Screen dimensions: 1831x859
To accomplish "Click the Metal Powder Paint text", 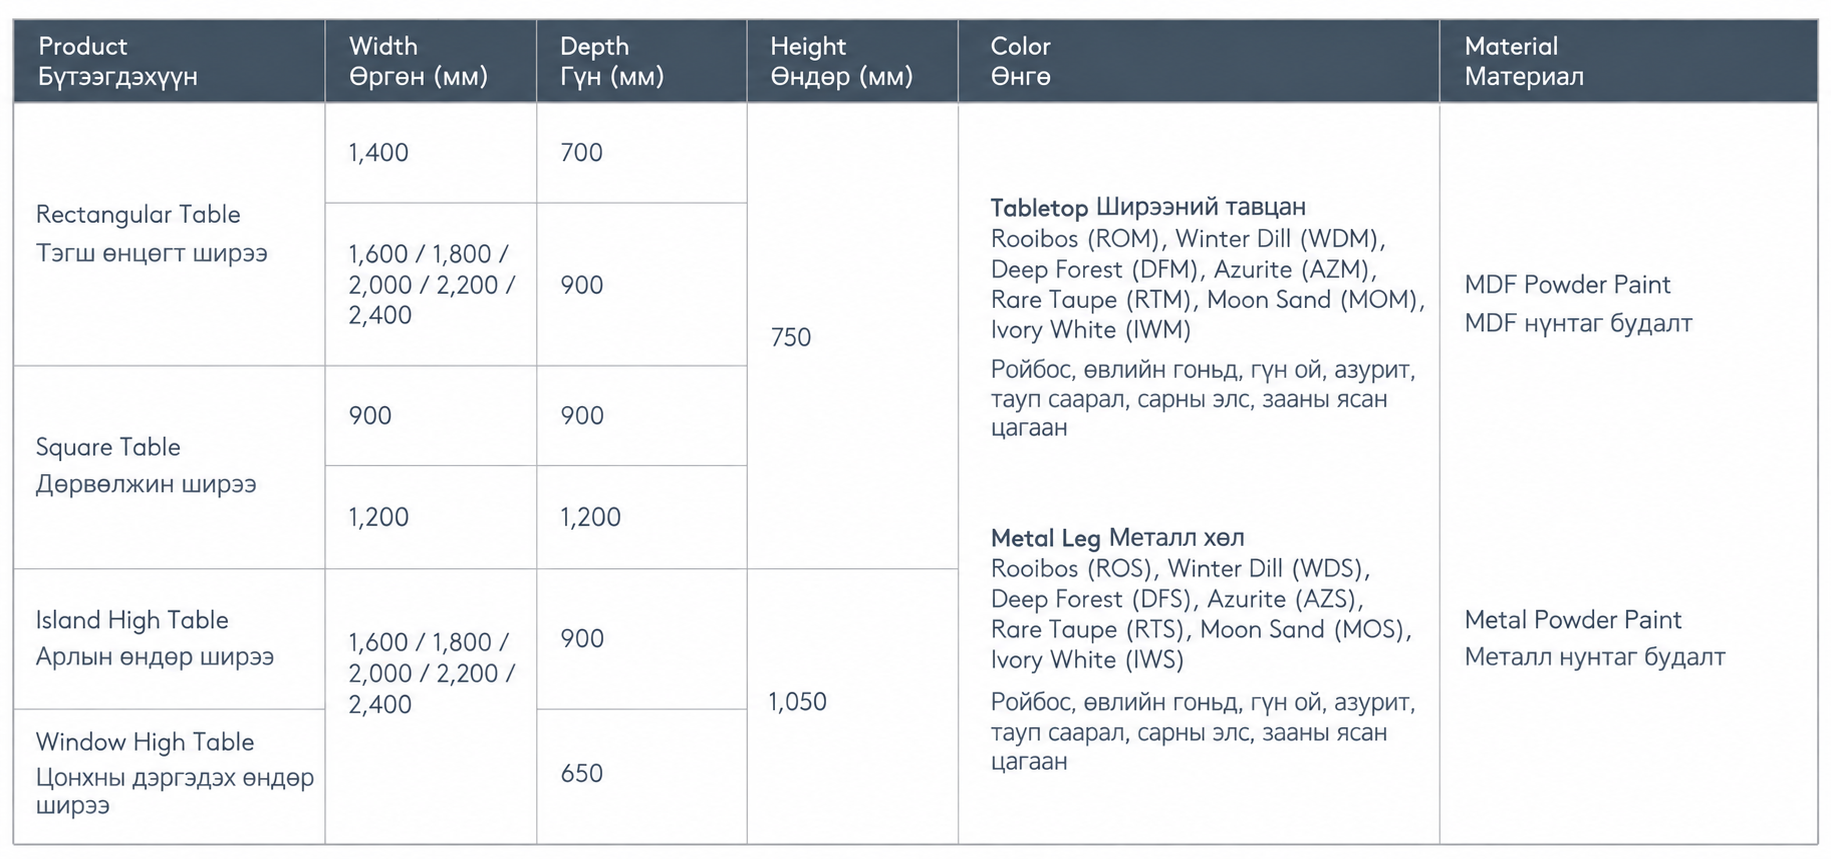I will tap(1573, 620).
